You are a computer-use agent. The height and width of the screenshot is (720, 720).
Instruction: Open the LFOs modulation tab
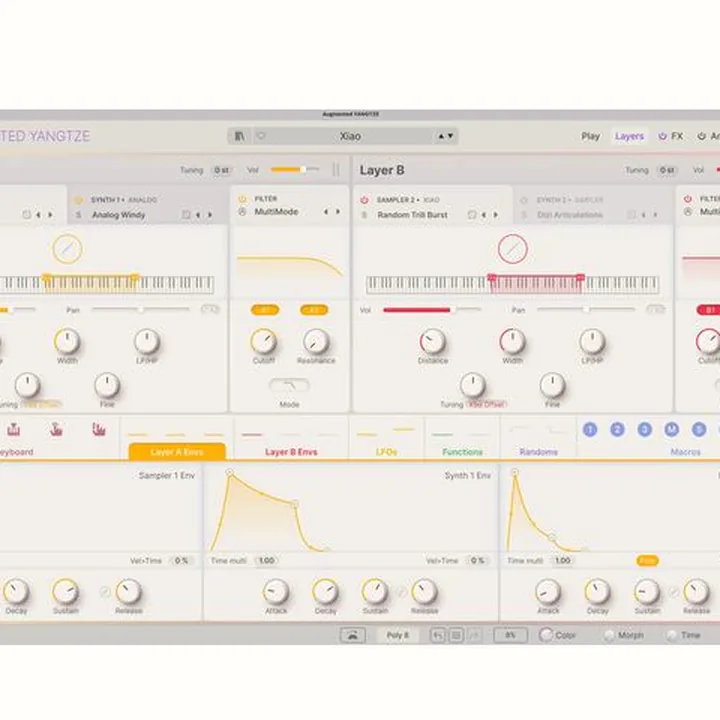(x=386, y=452)
